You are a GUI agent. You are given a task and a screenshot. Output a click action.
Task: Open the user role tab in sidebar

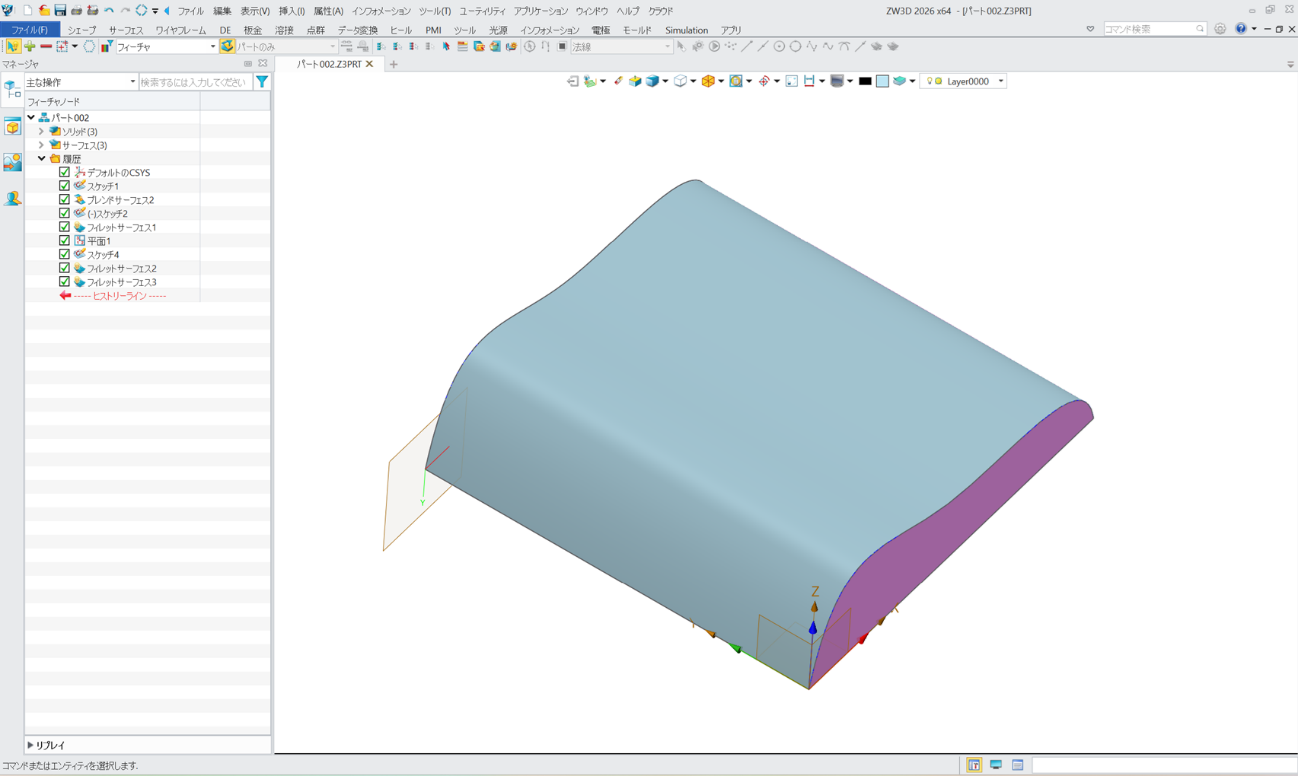12,199
